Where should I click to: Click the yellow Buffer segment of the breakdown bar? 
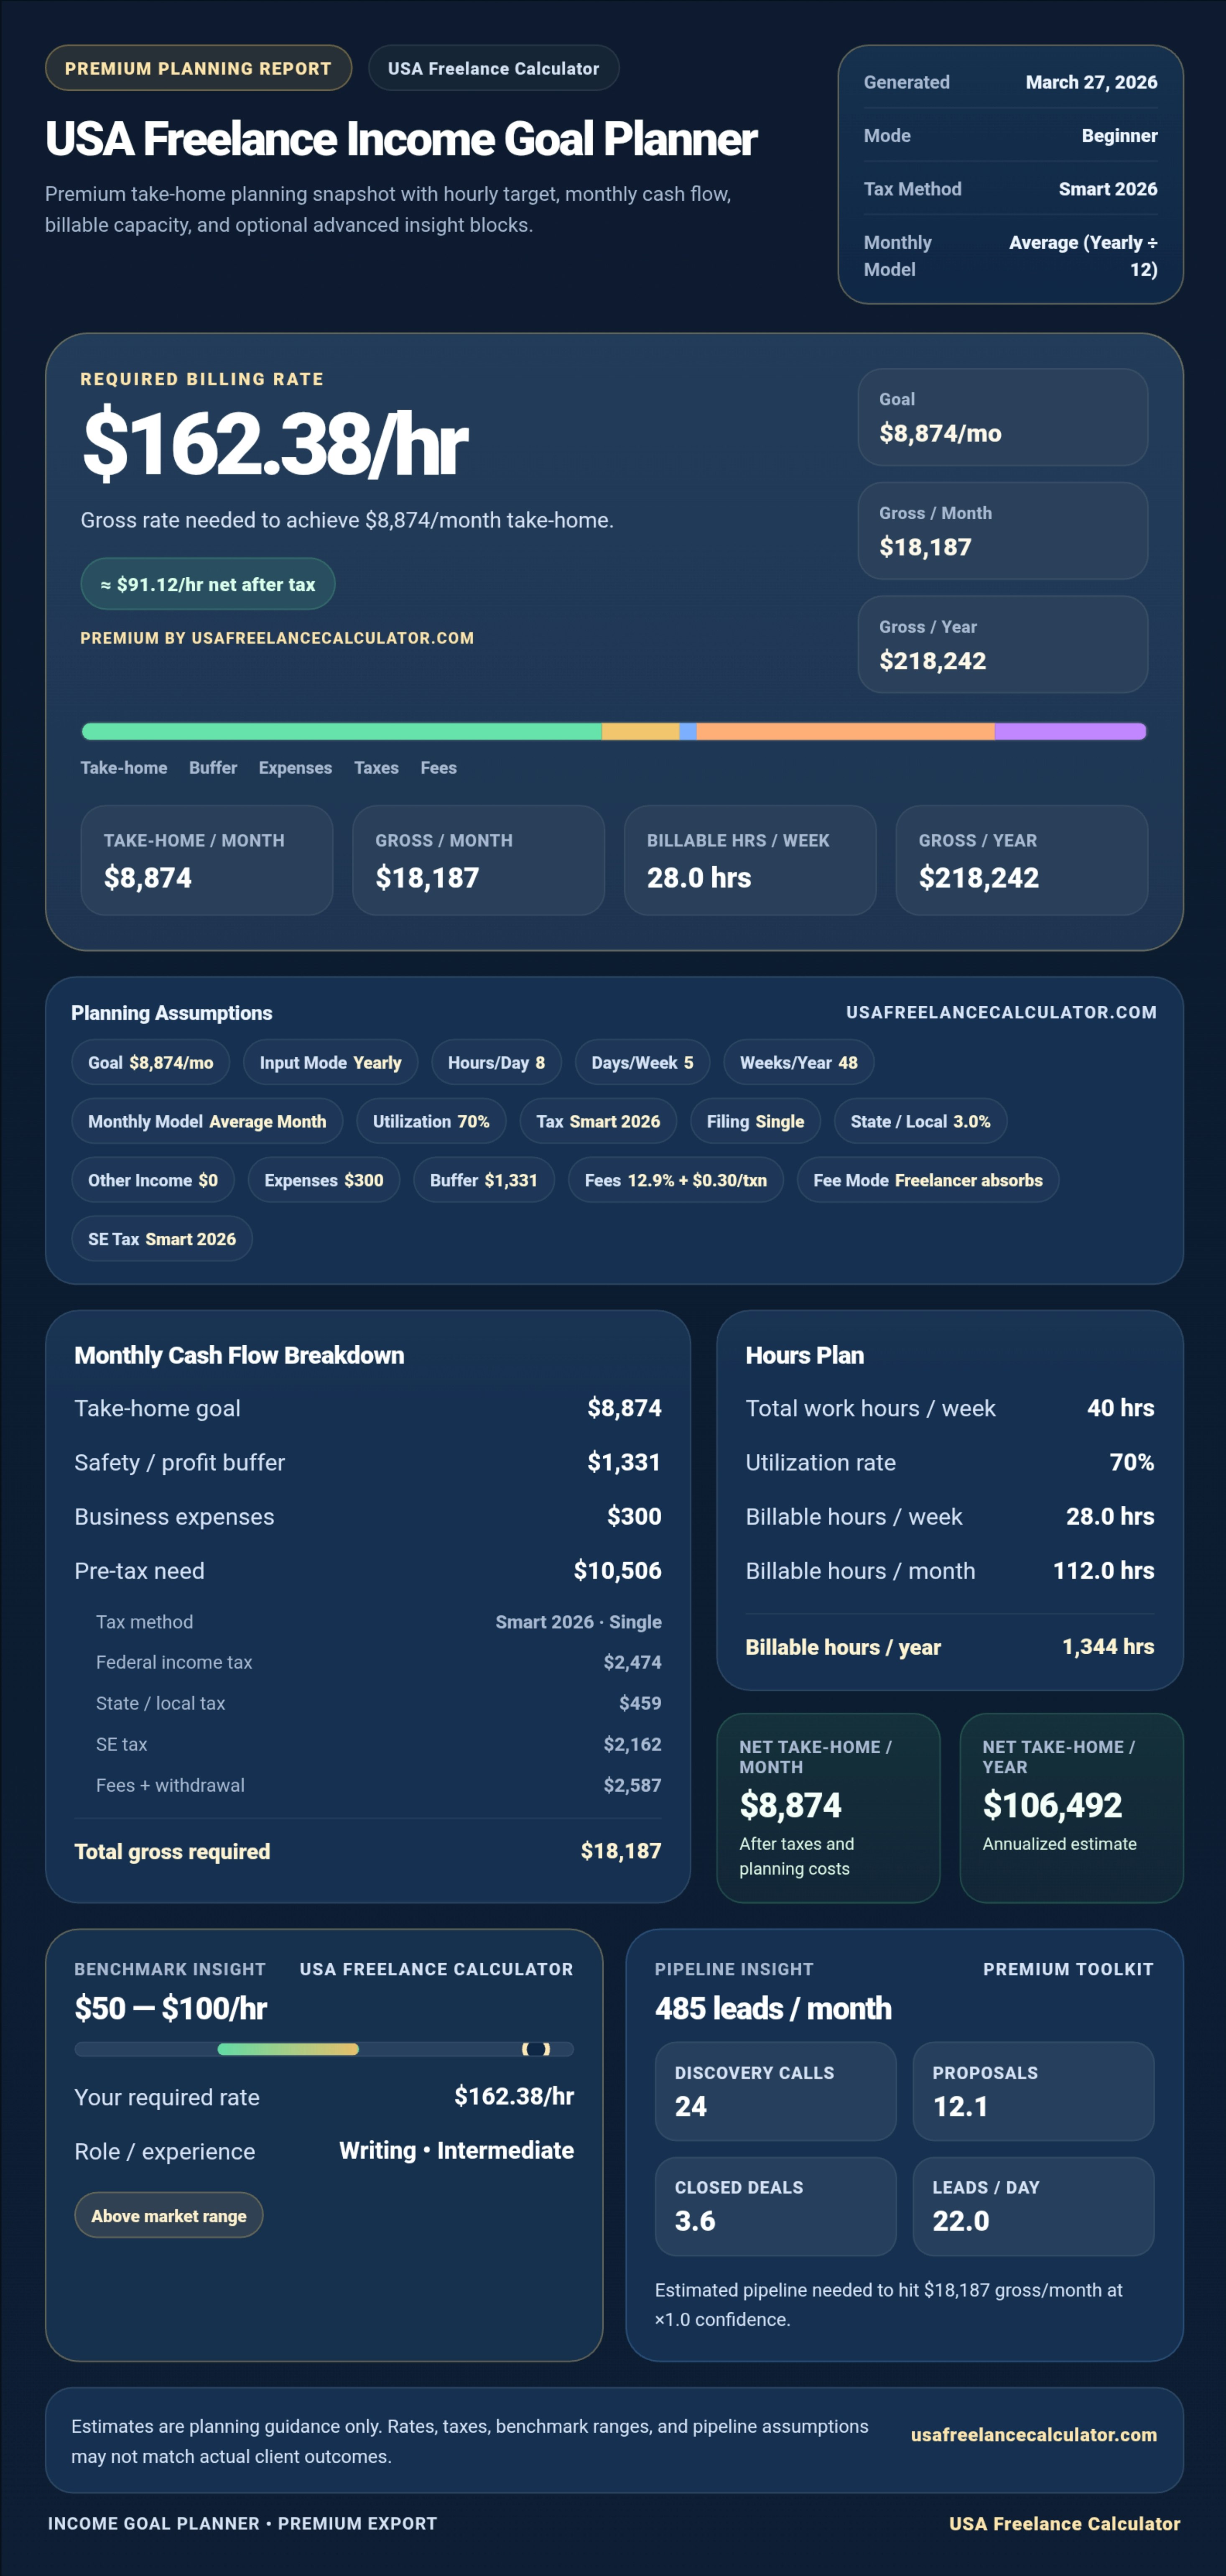(x=640, y=732)
